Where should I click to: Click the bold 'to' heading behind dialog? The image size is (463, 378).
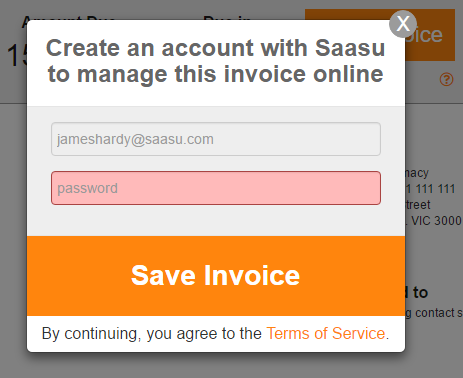pyautogui.click(x=420, y=292)
